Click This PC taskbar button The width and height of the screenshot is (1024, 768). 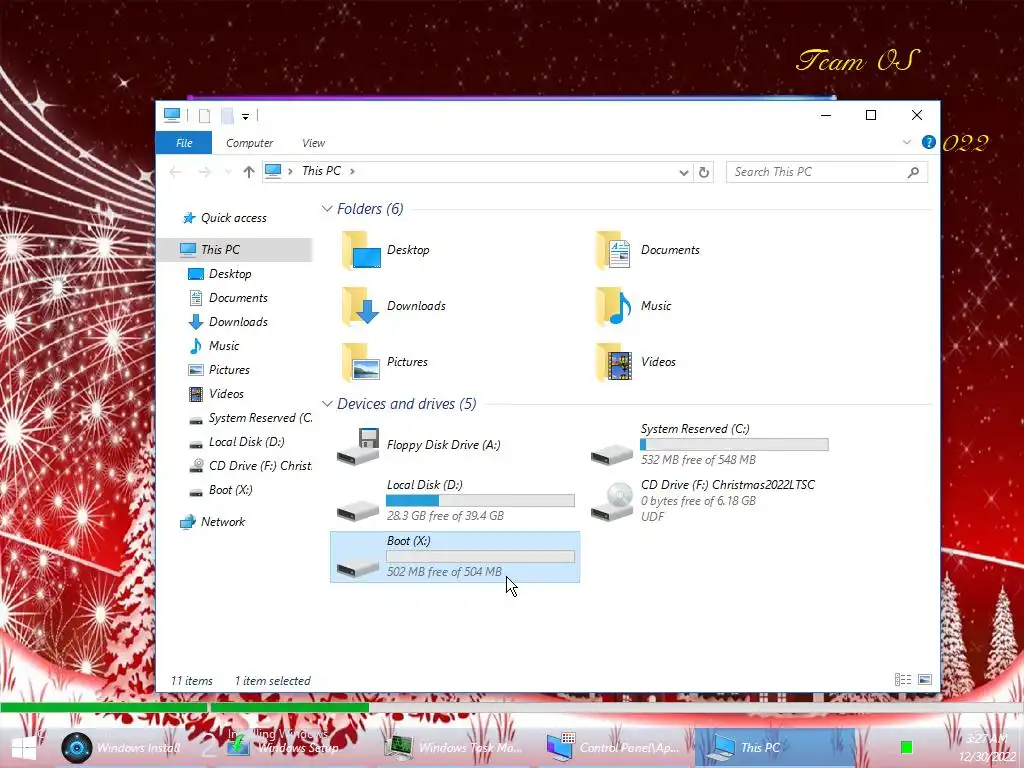click(x=775, y=748)
